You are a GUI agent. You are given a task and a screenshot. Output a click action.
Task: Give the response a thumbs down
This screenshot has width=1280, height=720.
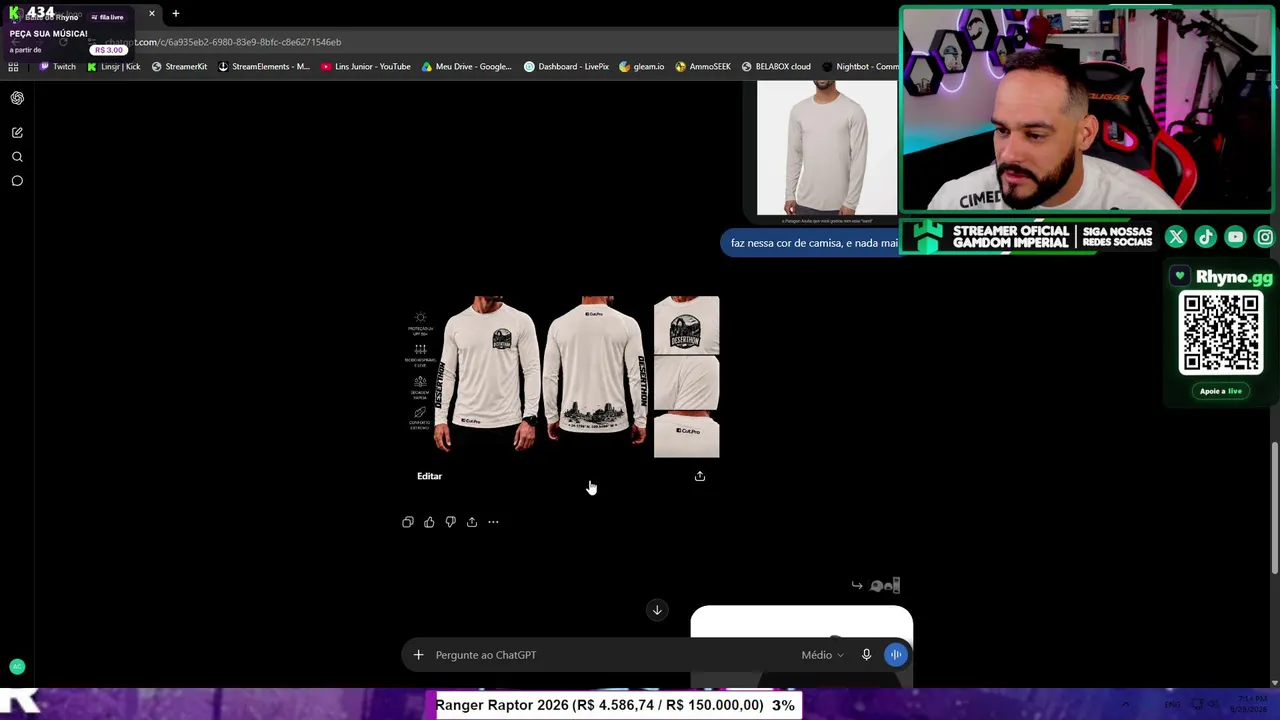click(x=450, y=522)
